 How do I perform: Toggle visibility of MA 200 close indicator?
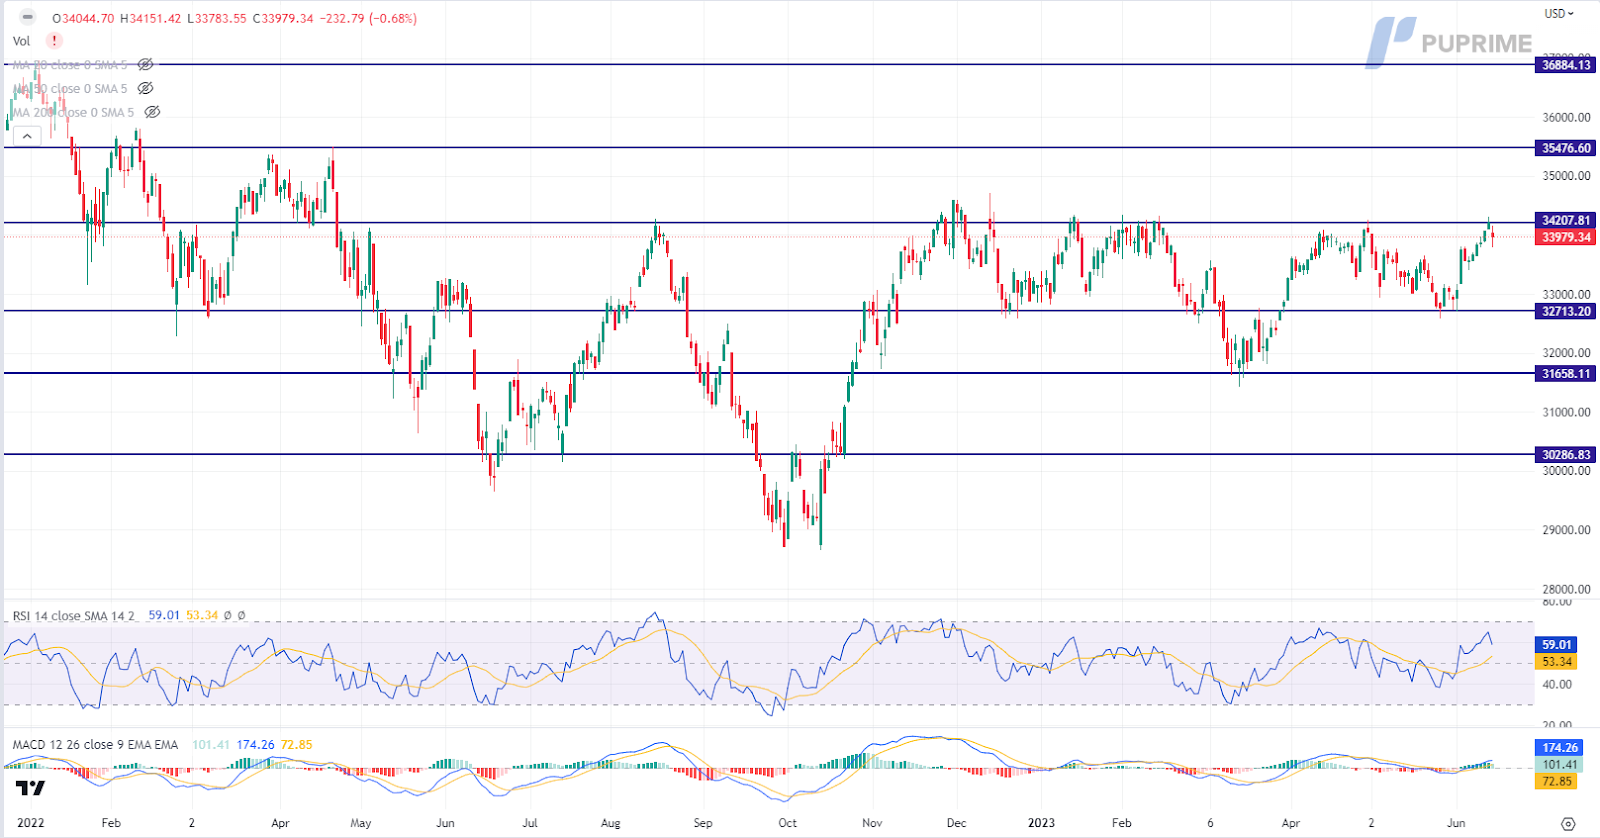(152, 112)
